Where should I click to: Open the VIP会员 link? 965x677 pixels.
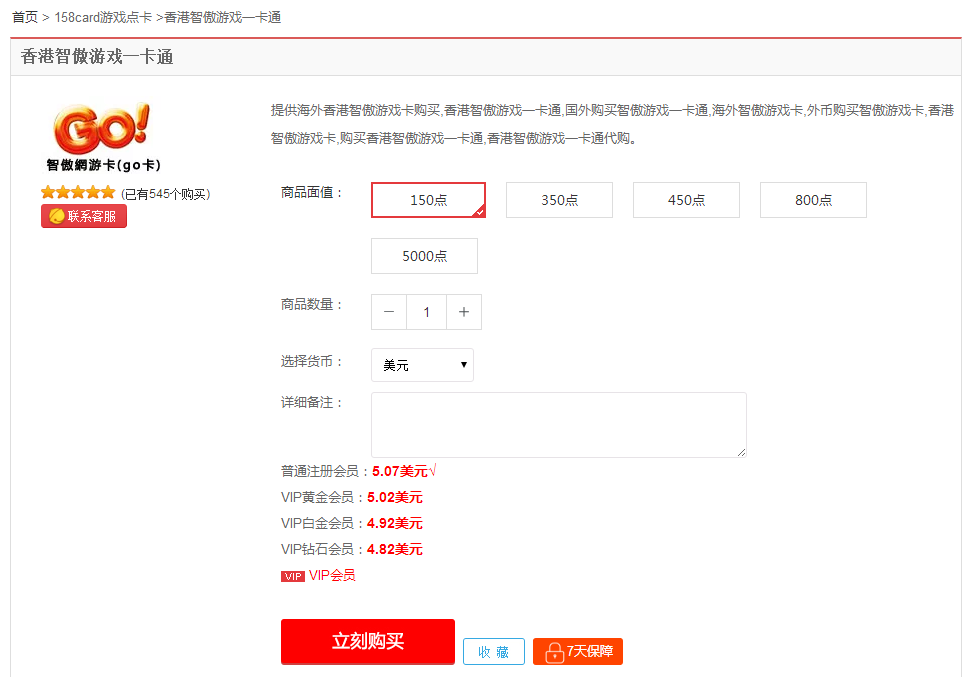332,575
